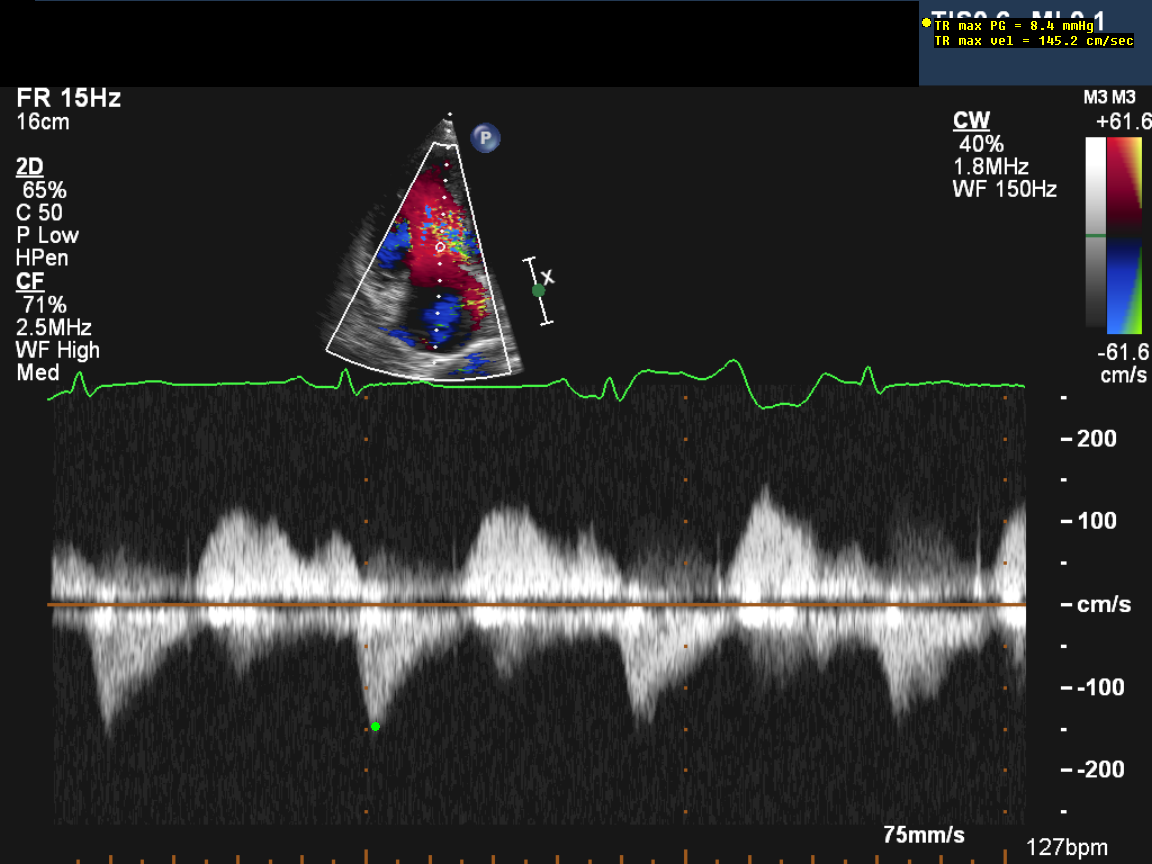The image size is (1152, 864).
Task: Click the green baseline tick on color bar
Action: coord(1096,236)
